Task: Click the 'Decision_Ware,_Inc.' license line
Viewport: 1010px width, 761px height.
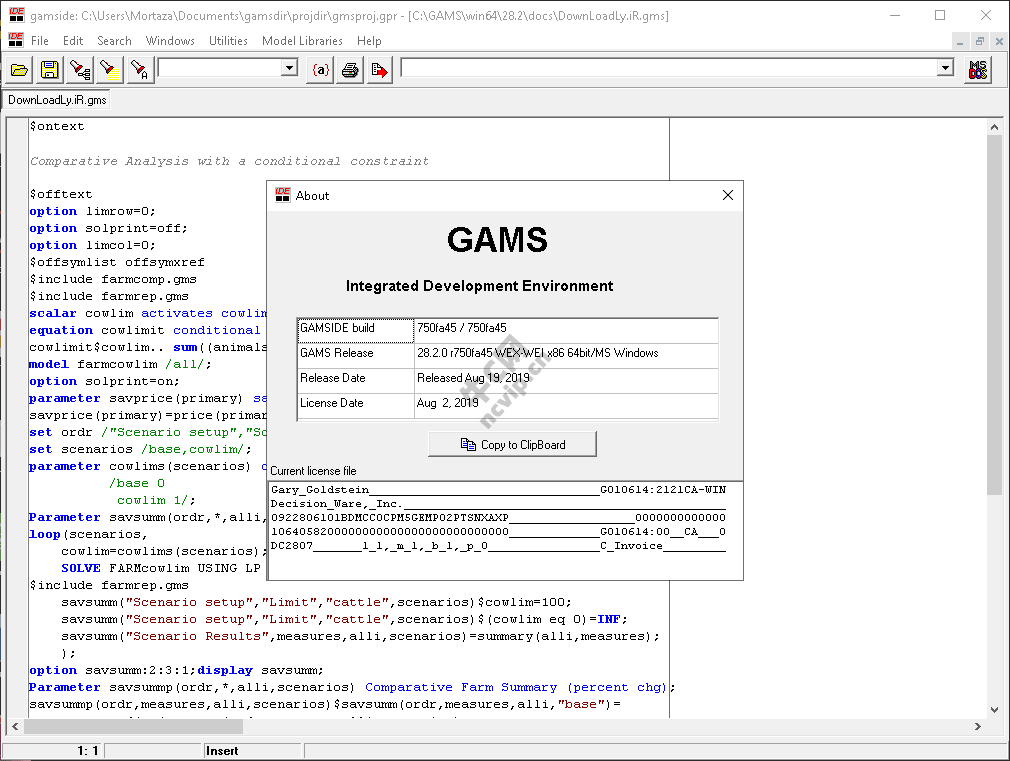Action: pos(498,504)
